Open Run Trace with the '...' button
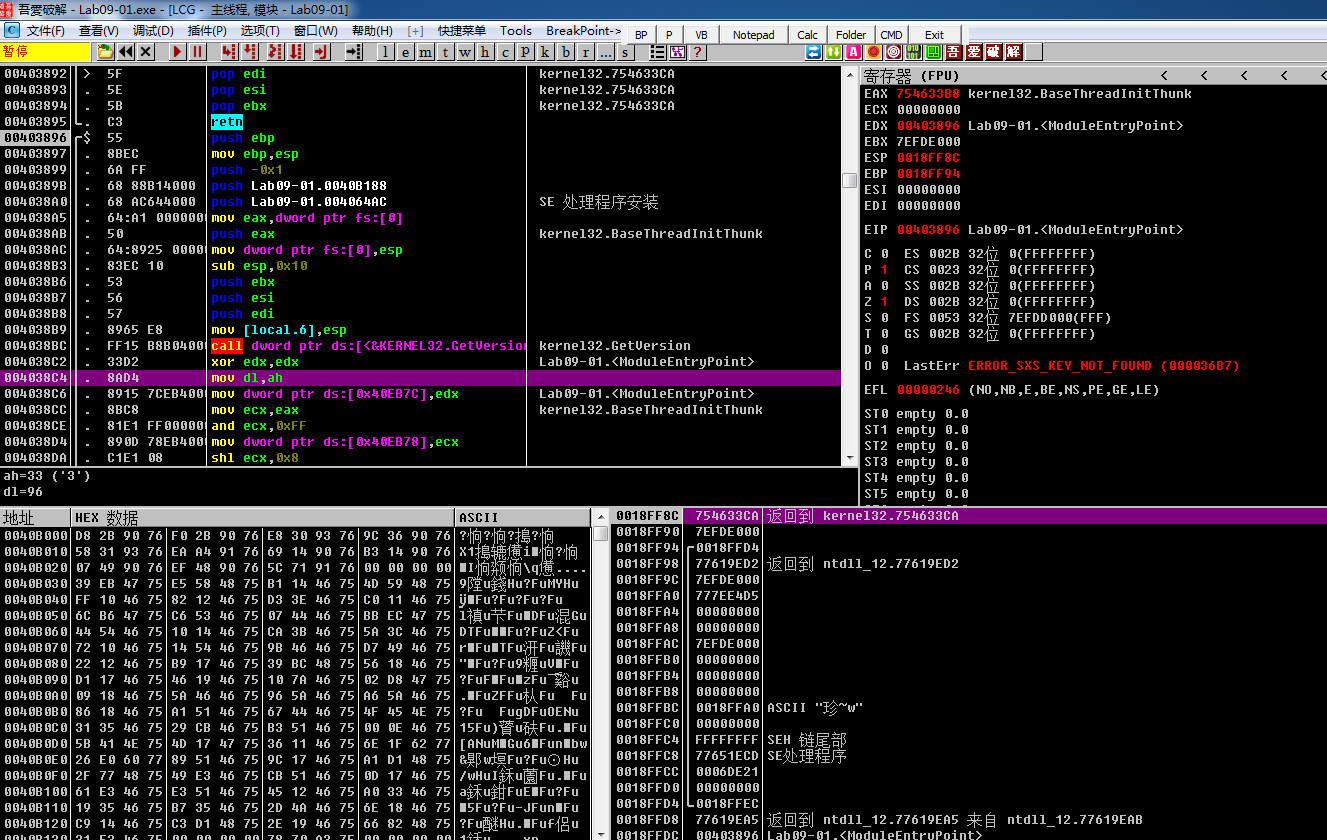This screenshot has width=1327, height=840. 606,52
